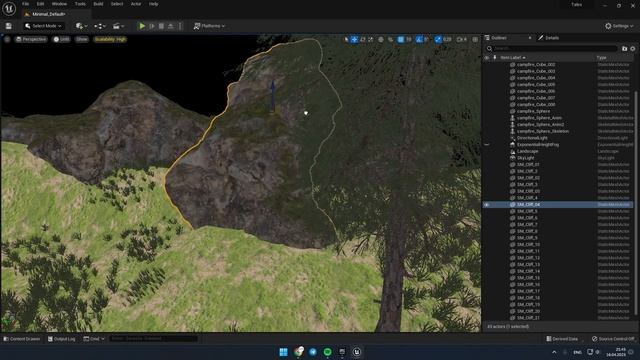This screenshot has height=360, width=640.
Task: Activate the translate move tool
Action: 354,39
